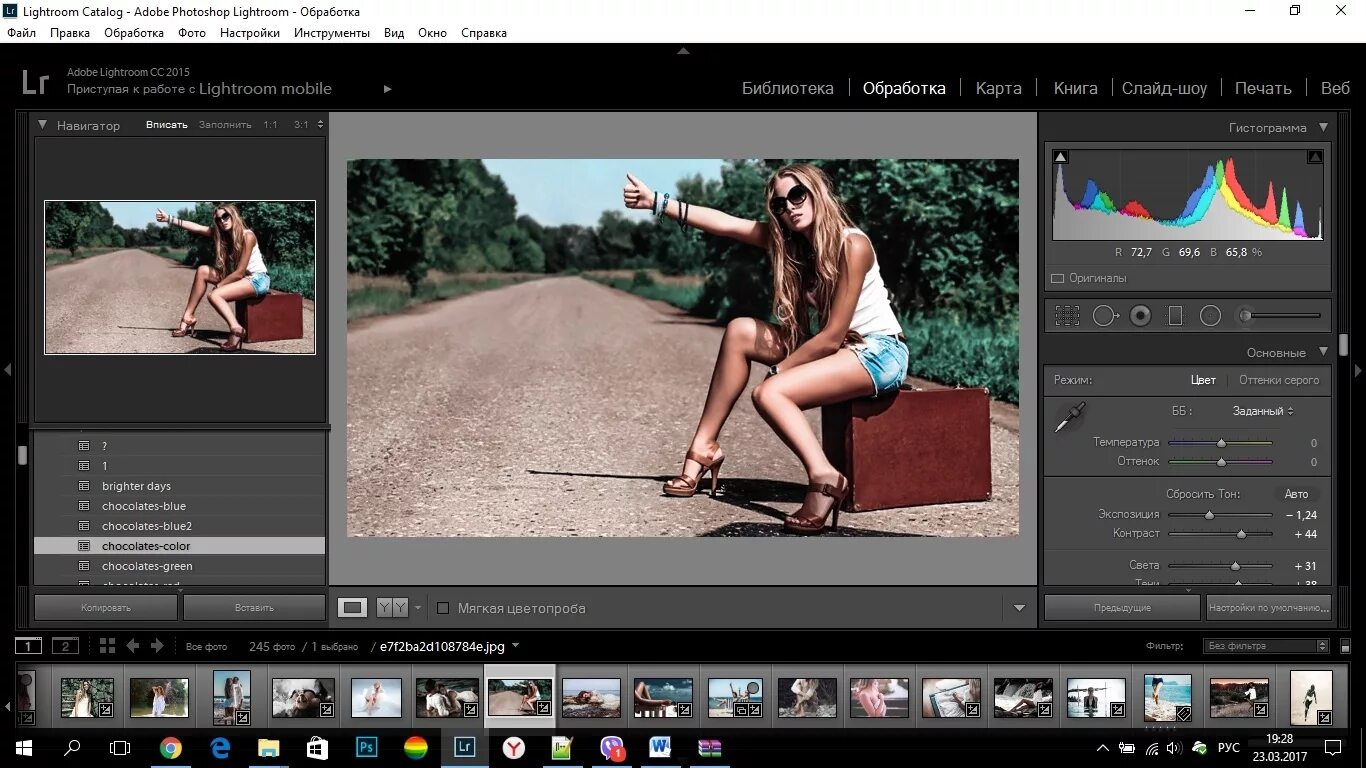The image size is (1366, 768).
Task: Adjust the Температура slider
Action: pyautogui.click(x=1220, y=442)
